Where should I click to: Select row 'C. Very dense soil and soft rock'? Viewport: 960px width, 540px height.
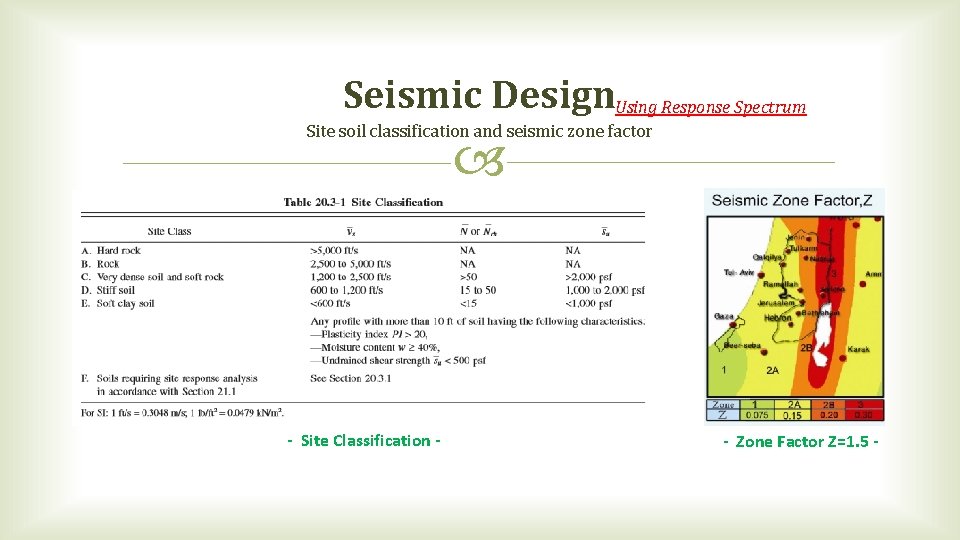click(362, 277)
